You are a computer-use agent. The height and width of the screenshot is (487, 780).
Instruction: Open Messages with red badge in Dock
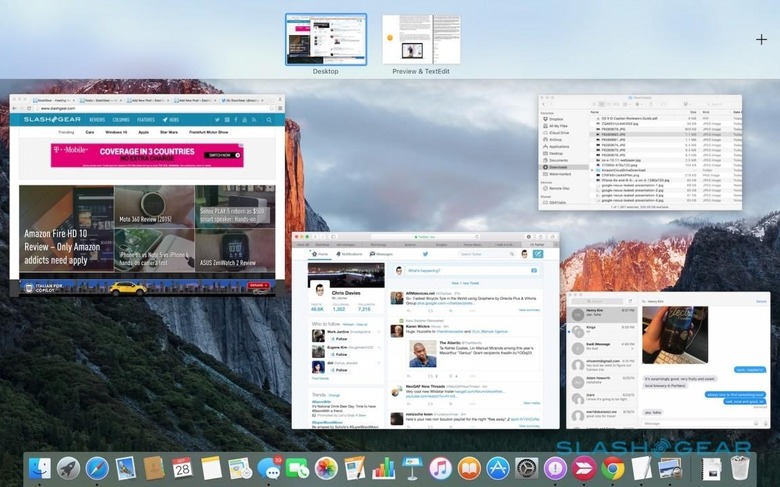tap(269, 468)
